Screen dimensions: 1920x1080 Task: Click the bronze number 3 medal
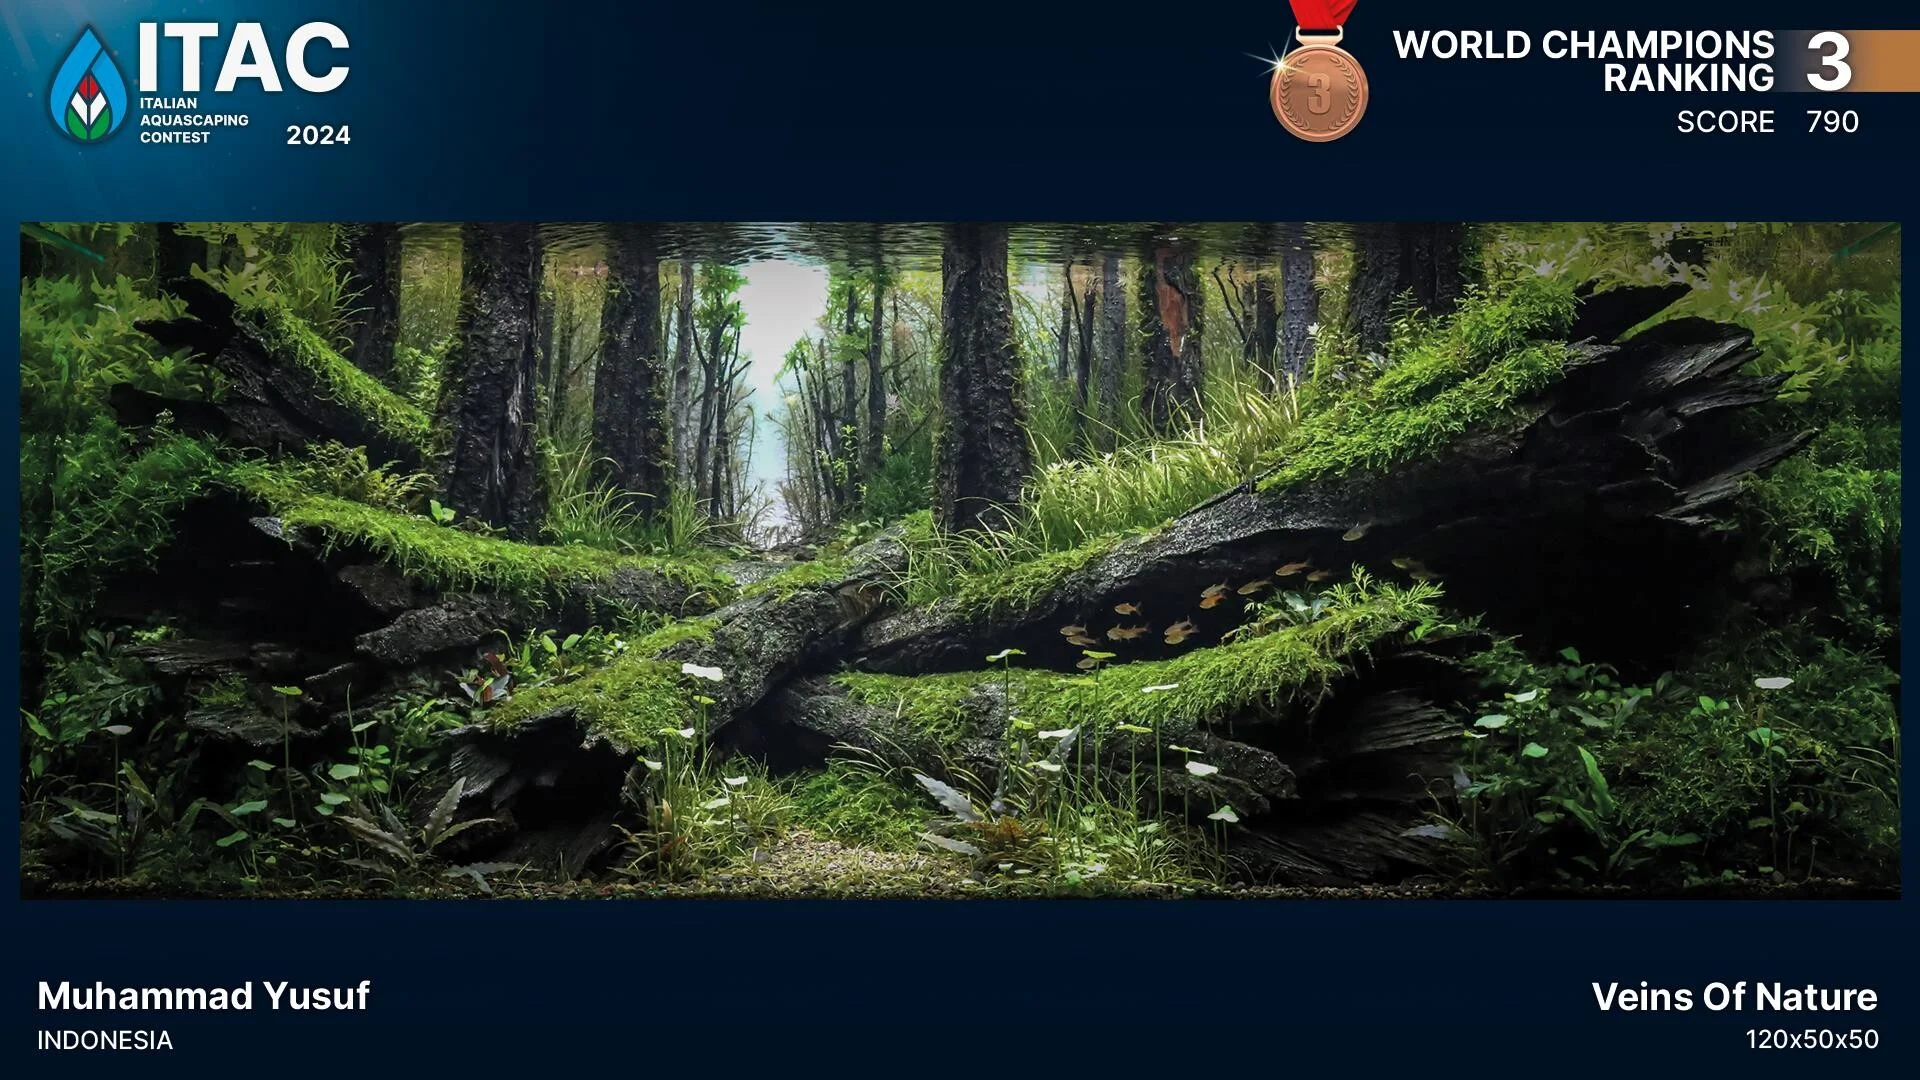pos(1318,94)
